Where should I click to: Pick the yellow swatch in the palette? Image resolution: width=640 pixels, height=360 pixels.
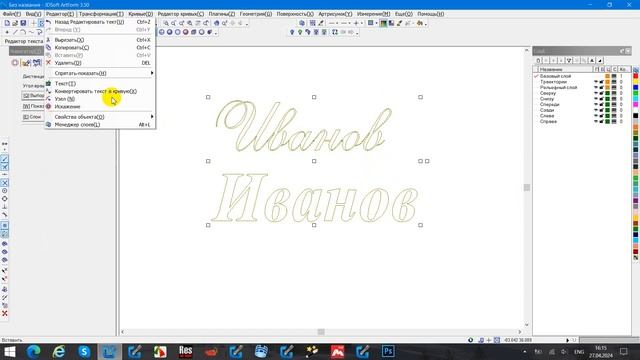pos(636,82)
